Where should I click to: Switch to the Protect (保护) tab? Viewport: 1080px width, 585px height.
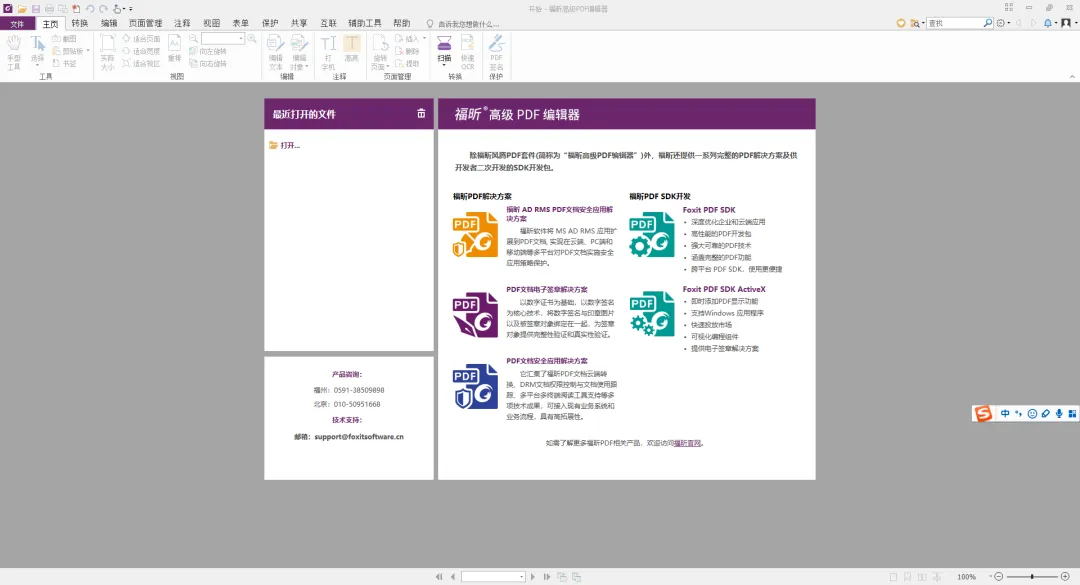270,23
